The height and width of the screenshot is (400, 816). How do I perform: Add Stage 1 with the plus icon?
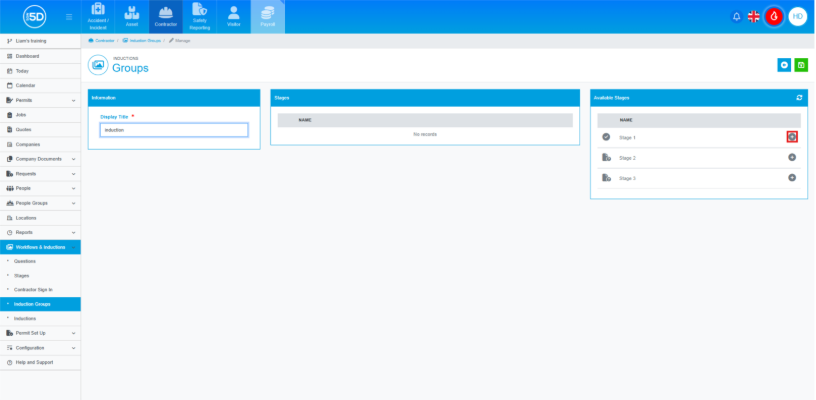pos(792,137)
